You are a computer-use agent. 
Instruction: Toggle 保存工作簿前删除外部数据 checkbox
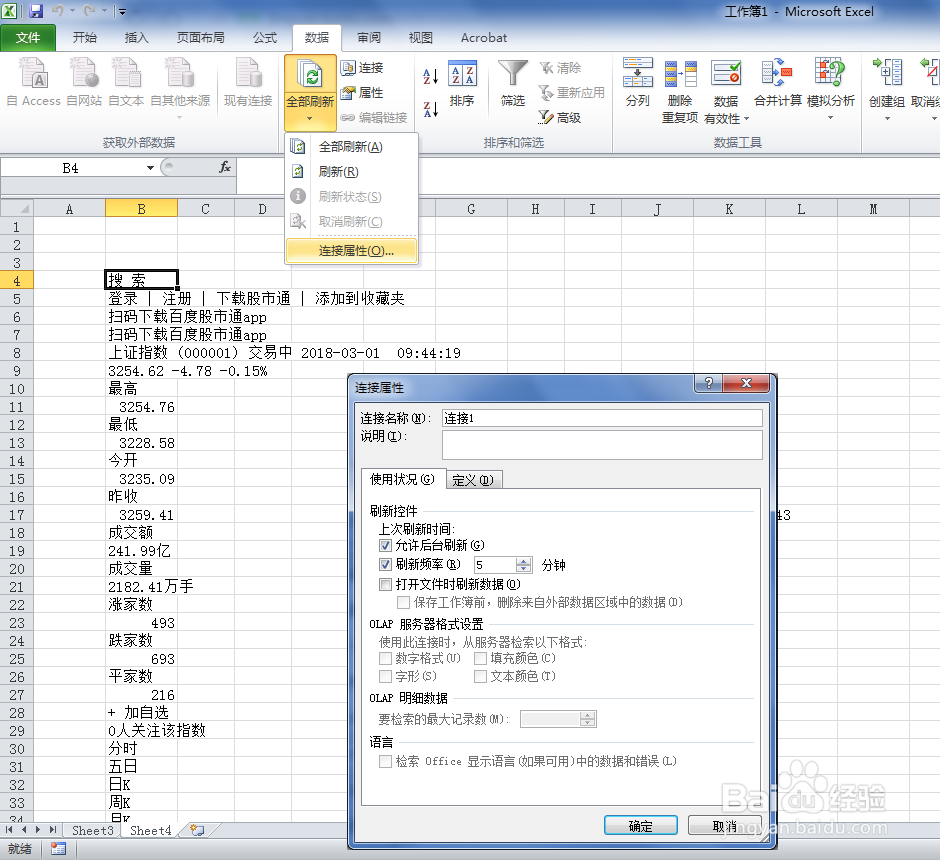(x=403, y=602)
